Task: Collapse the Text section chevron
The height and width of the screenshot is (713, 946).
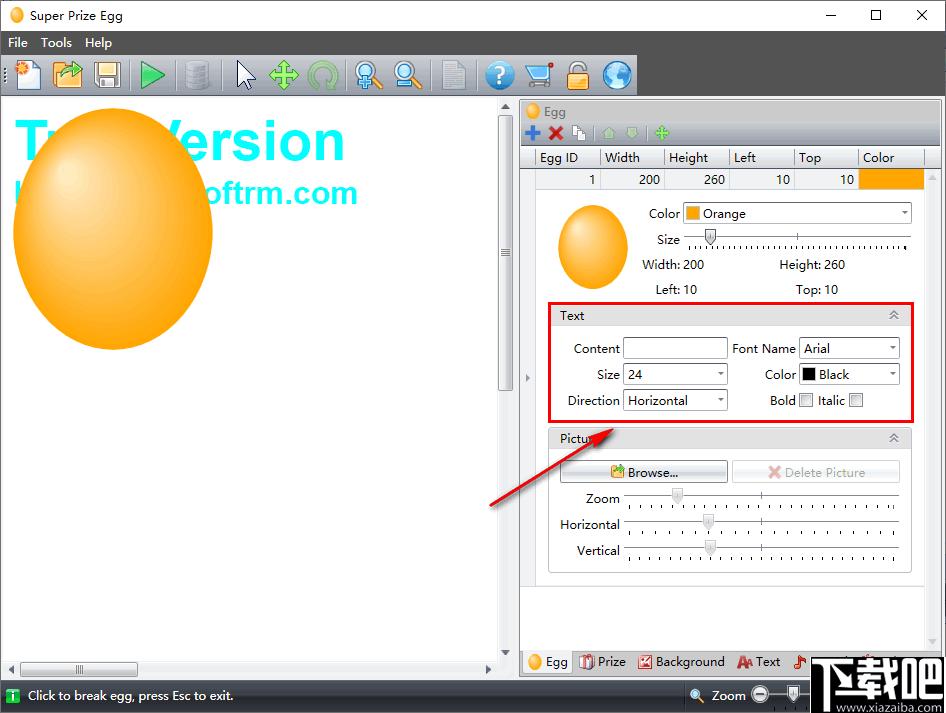Action: tap(894, 315)
